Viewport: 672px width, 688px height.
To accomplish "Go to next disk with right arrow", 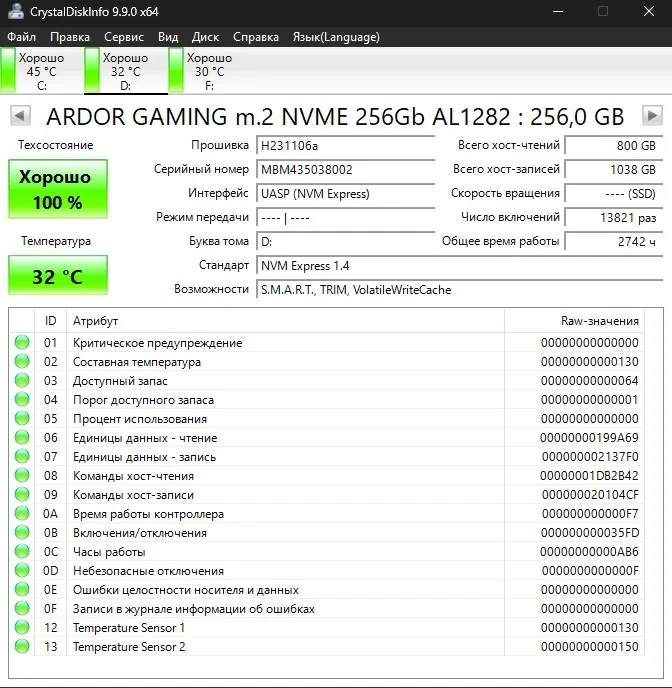I will tap(652, 116).
